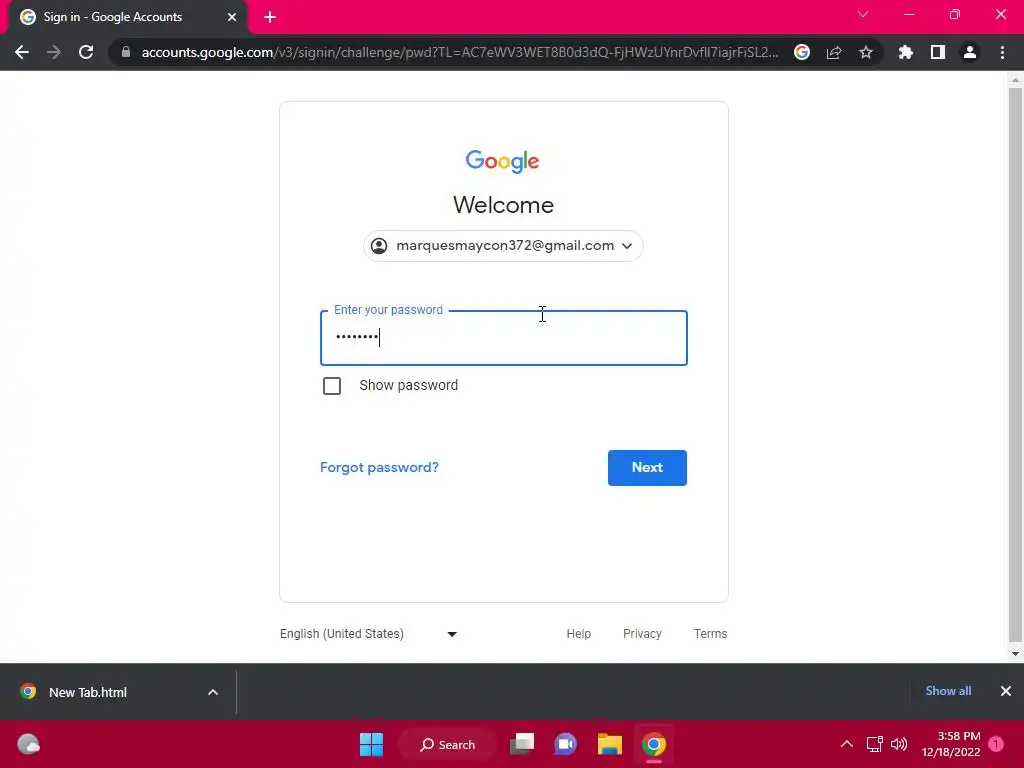
Task: Open network settings tray icon
Action: point(874,744)
